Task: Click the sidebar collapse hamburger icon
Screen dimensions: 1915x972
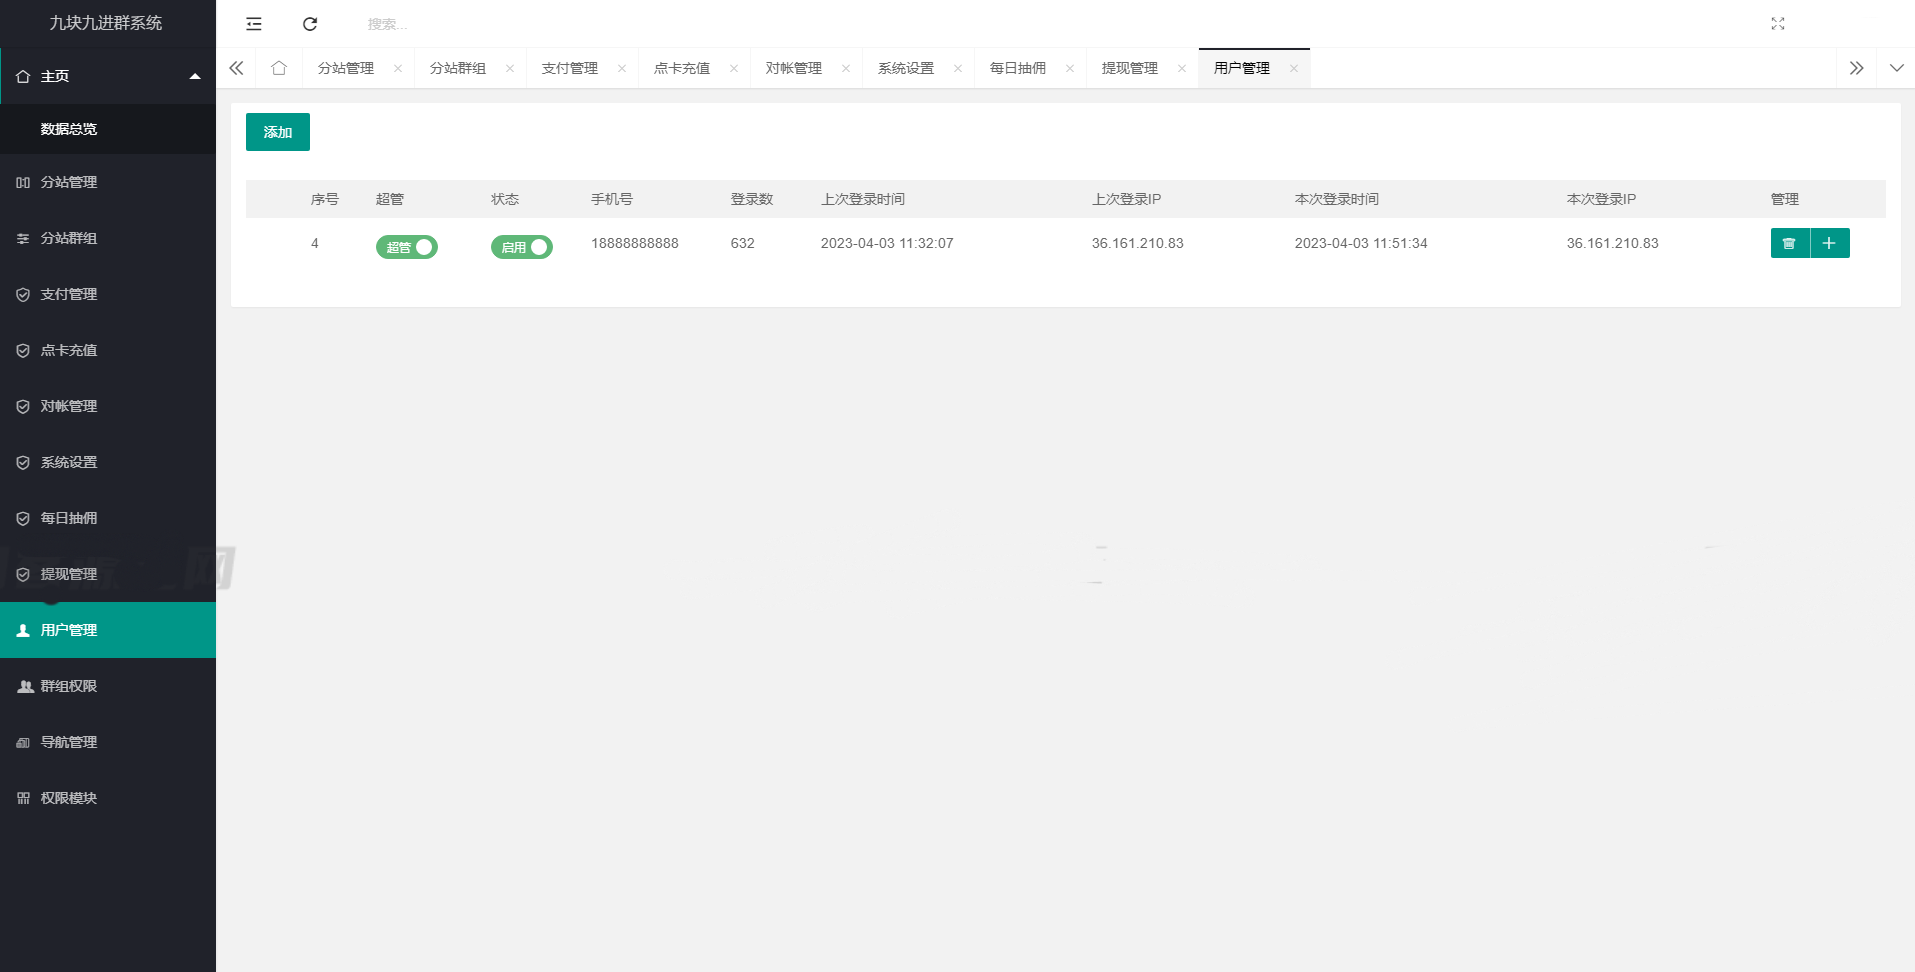Action: coord(253,23)
